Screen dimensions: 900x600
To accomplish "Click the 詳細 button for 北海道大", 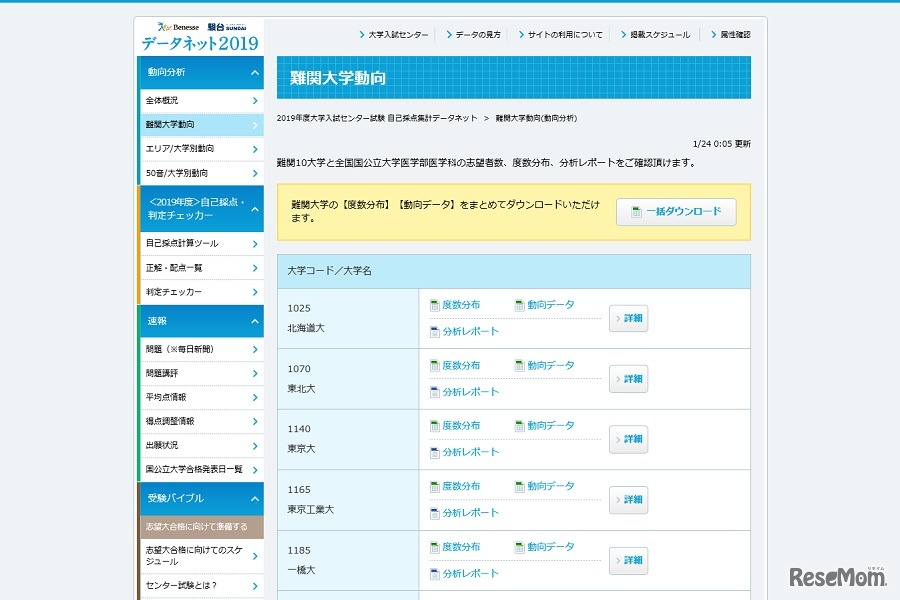I will coord(628,317).
